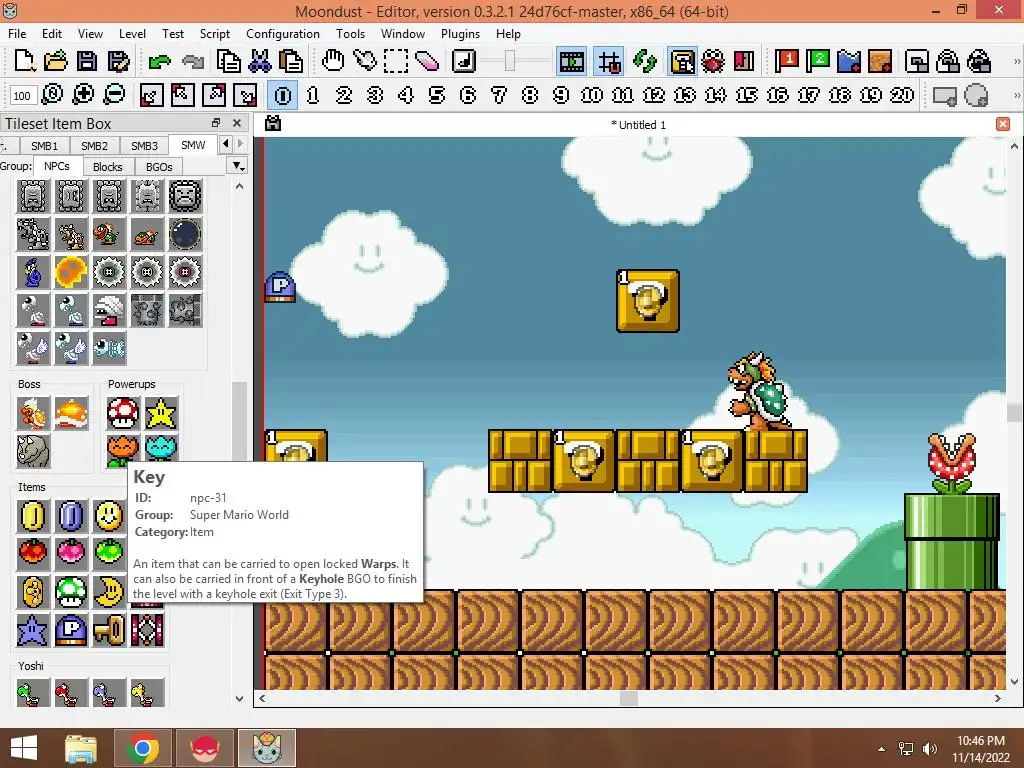Viewport: 1024px width, 768px height.
Task: Click the Save As floppy with pencil icon
Action: point(118,61)
